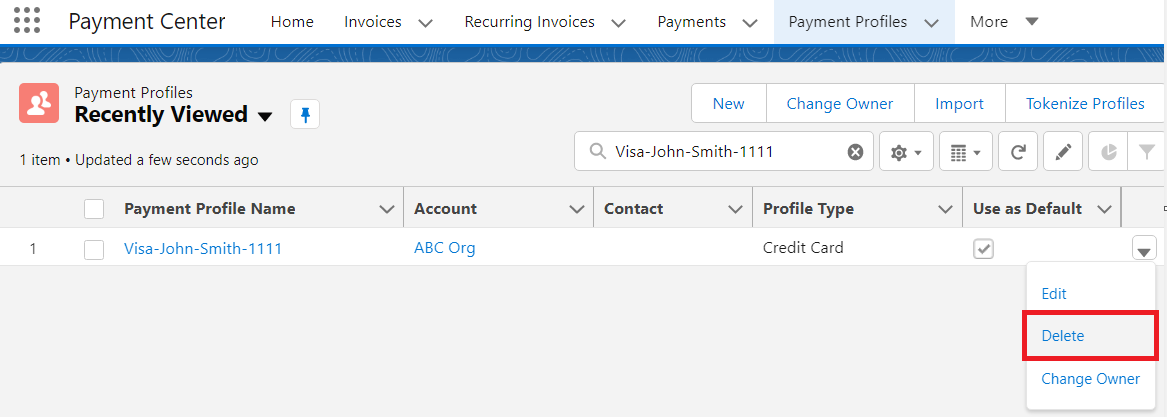Viewport: 1167px width, 417px height.
Task: Open the ABC Org account link
Action: (444, 248)
